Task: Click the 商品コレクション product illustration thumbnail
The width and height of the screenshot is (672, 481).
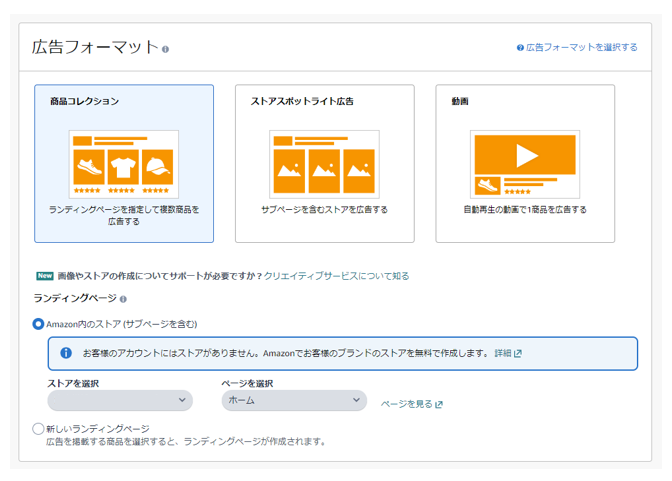Action: click(123, 164)
